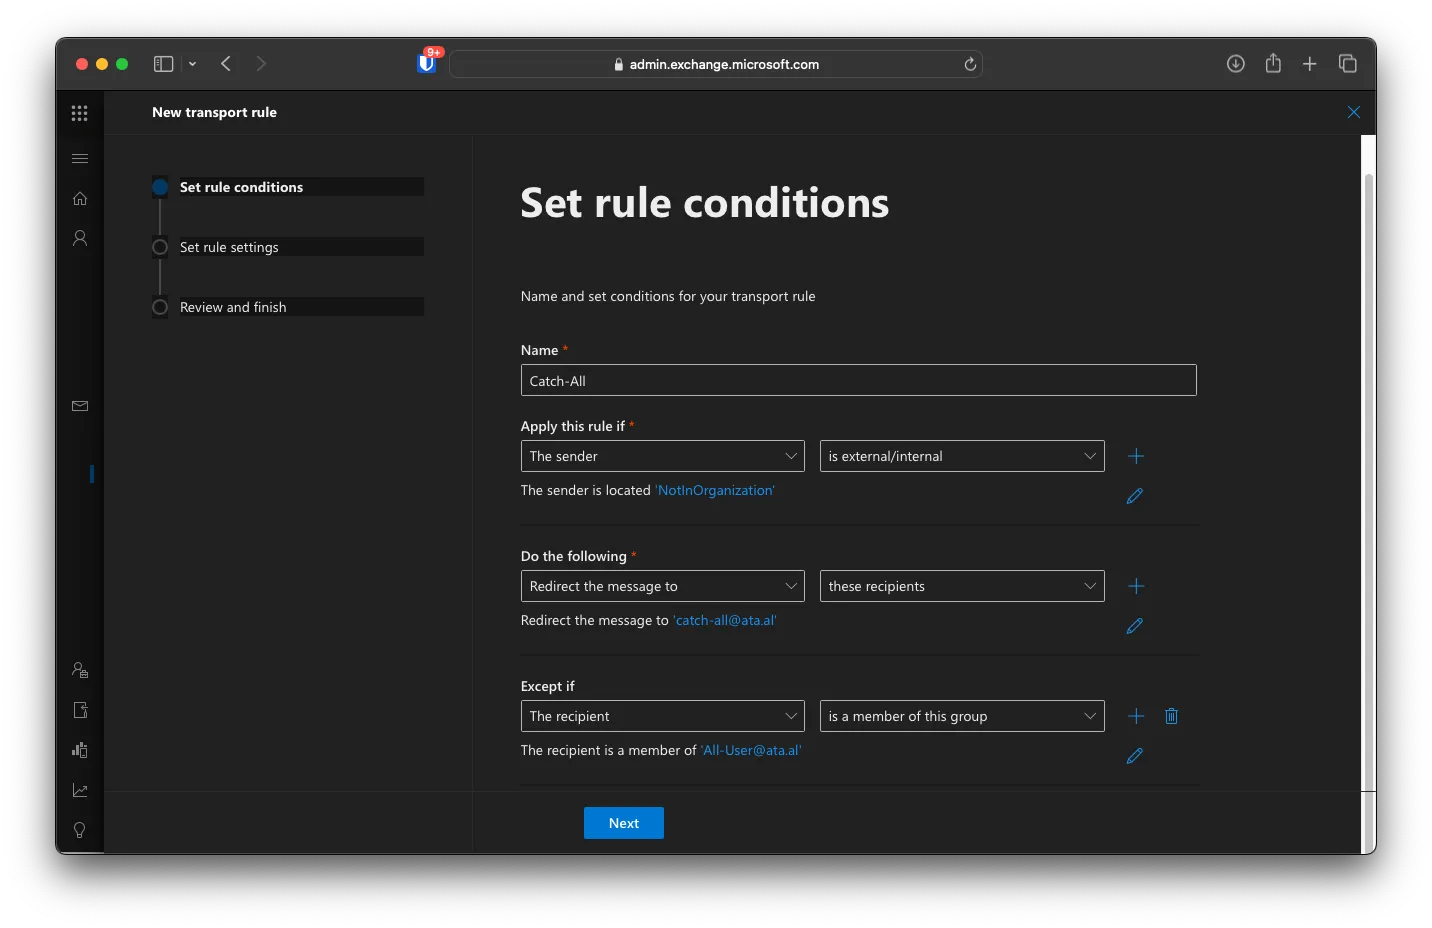Open the app launcher waffle icon
This screenshot has height=928, width=1432.
pyautogui.click(x=80, y=113)
